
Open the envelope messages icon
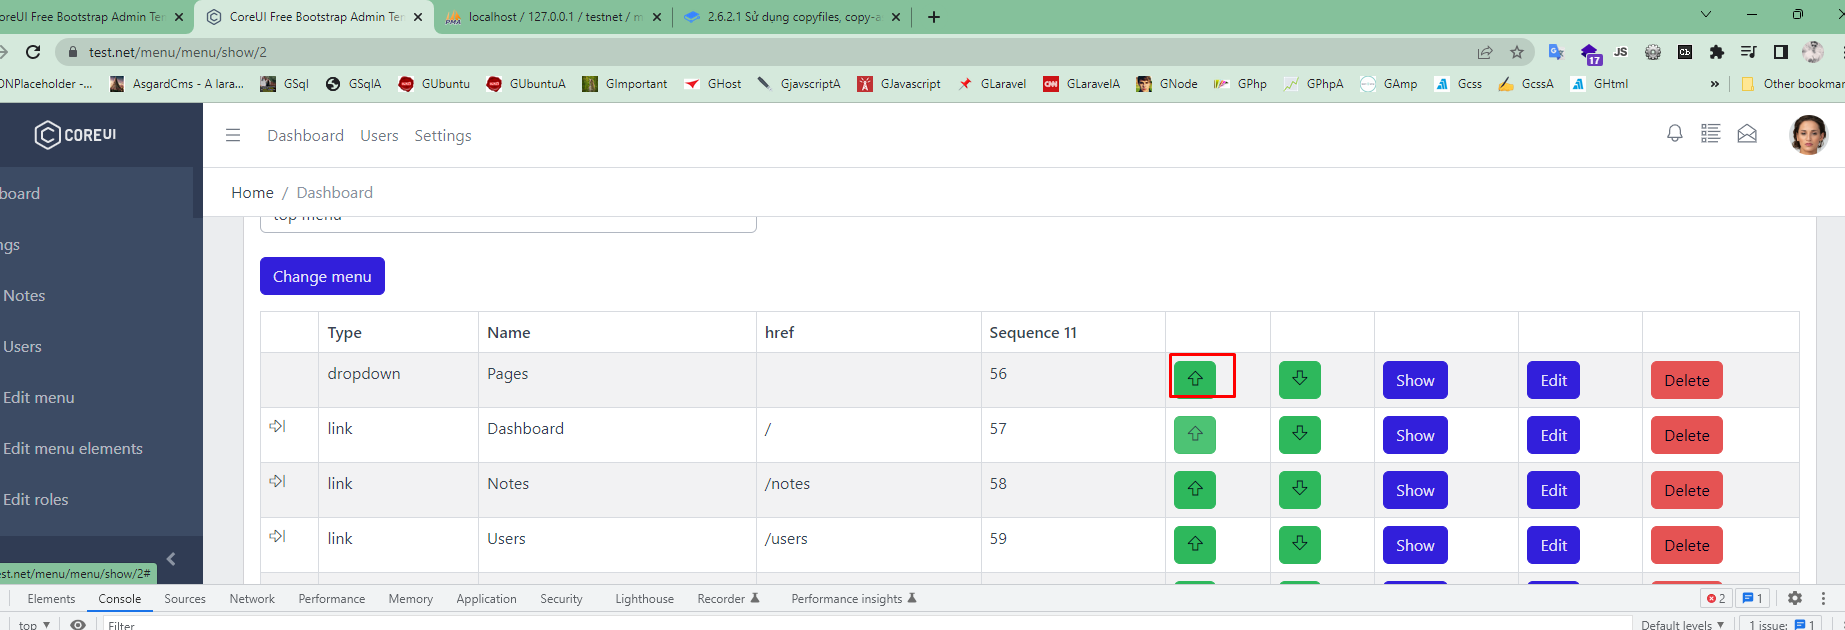pos(1746,134)
